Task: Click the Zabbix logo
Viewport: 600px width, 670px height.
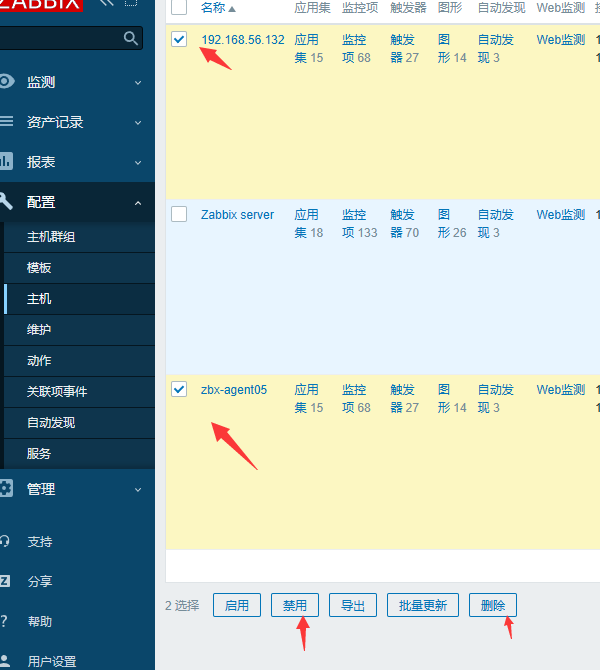Action: [x=41, y=5]
